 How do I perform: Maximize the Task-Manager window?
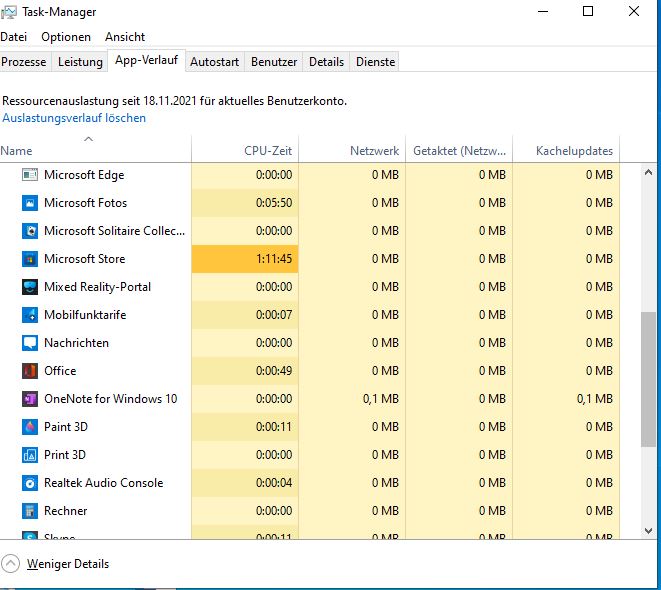(x=588, y=12)
